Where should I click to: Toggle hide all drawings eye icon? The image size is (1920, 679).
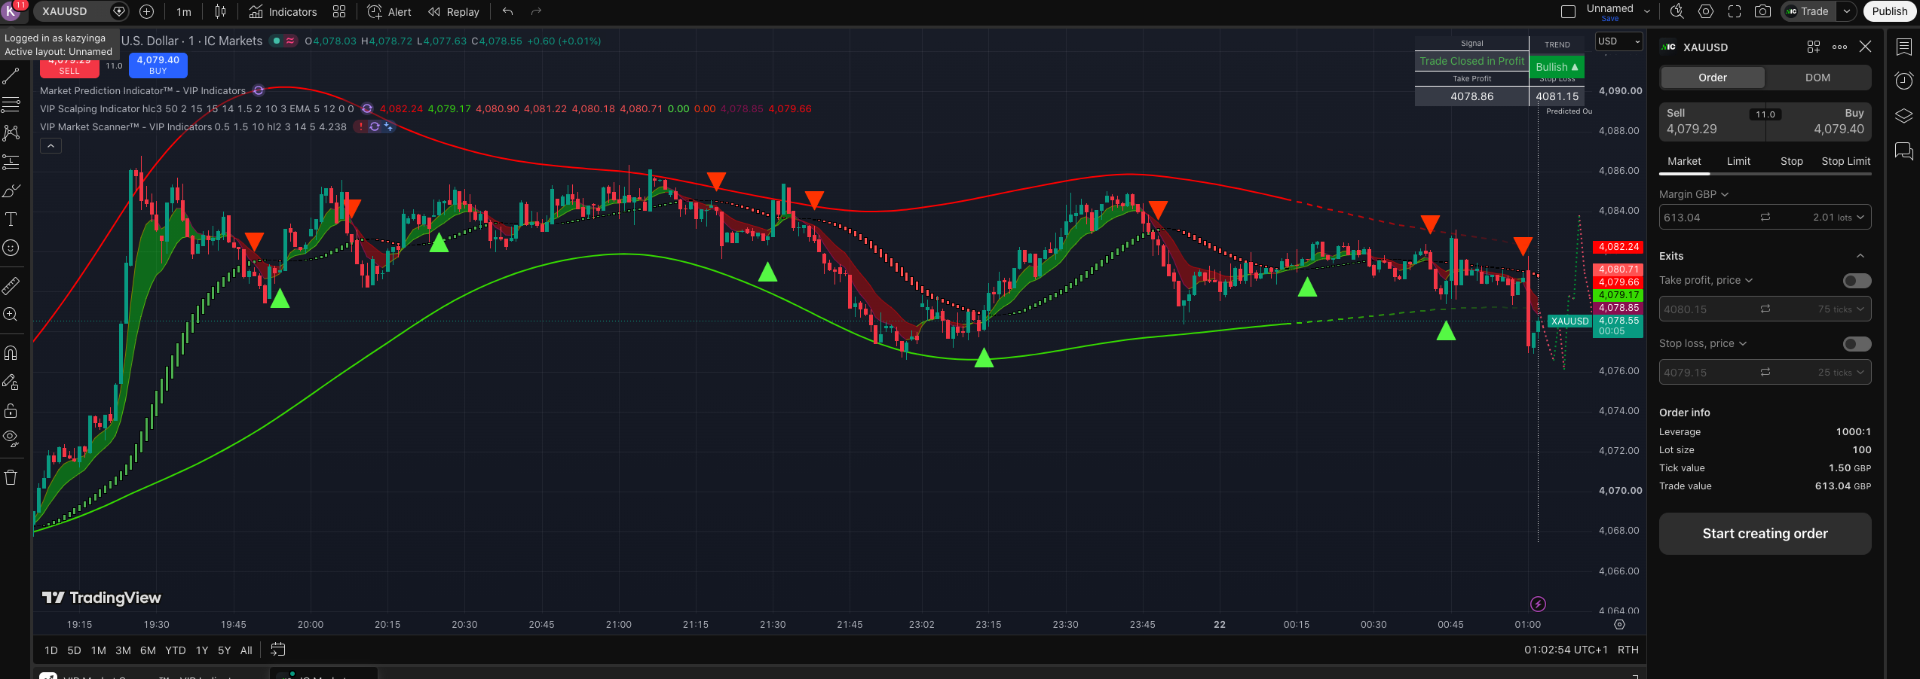pos(11,437)
